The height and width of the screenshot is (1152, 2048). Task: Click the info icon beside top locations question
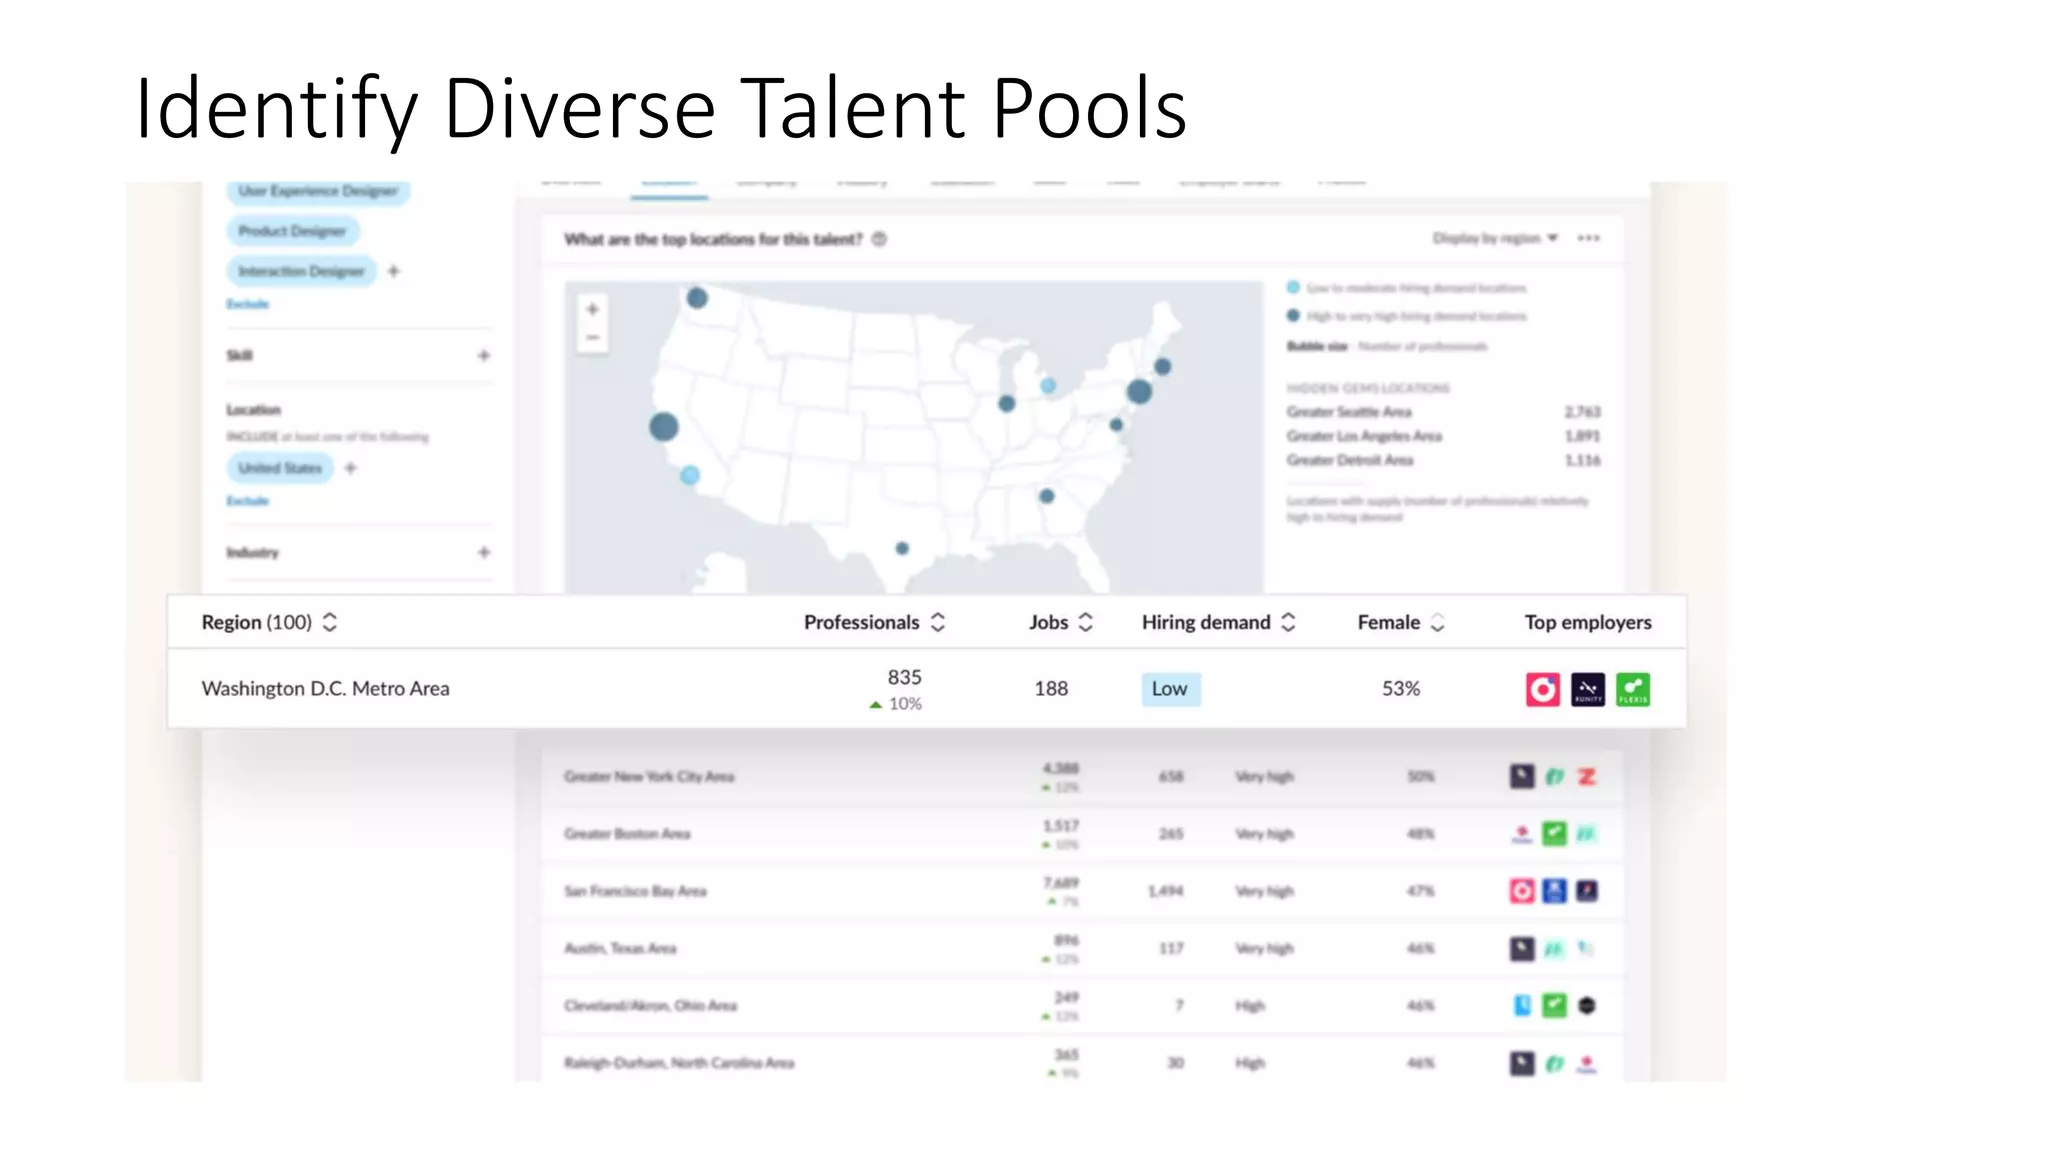(x=879, y=239)
